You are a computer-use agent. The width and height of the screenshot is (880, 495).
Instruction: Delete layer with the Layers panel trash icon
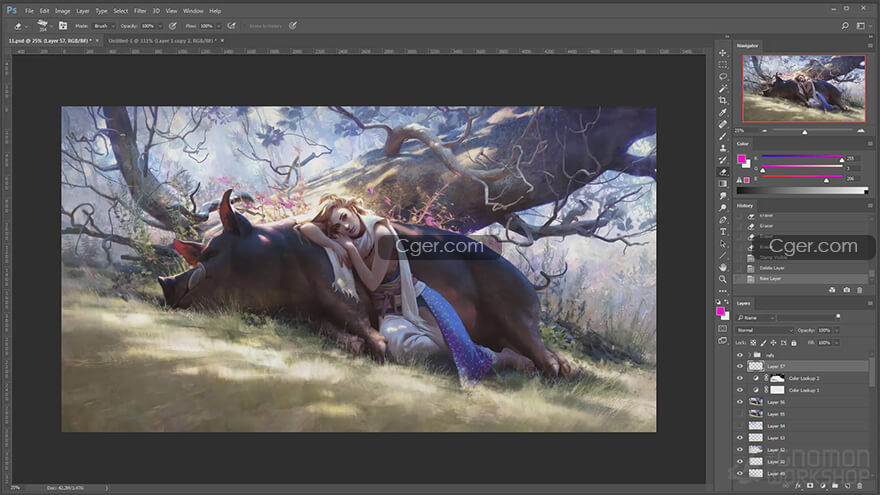pos(859,485)
